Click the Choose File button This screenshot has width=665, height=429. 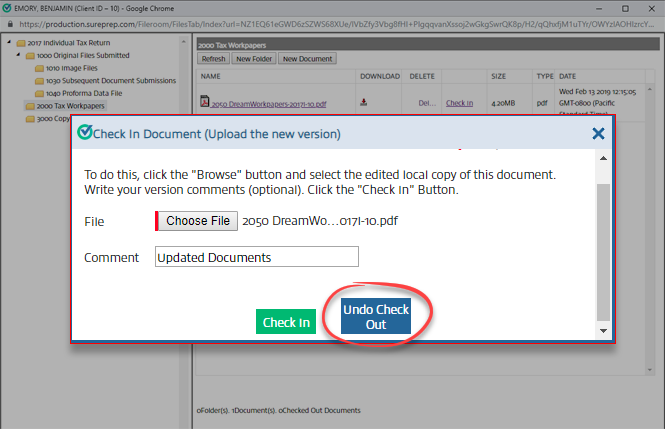(x=196, y=221)
